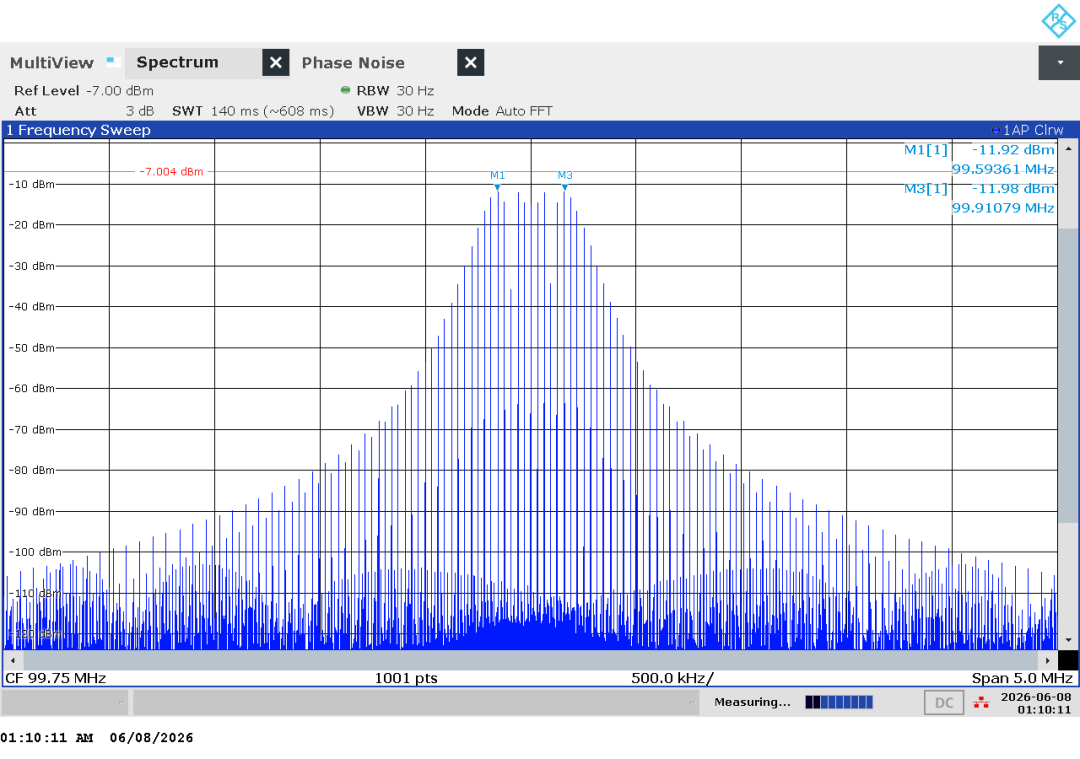Click the SWT 140 ms sweep time
This screenshot has width=1080, height=759.
[x=253, y=112]
